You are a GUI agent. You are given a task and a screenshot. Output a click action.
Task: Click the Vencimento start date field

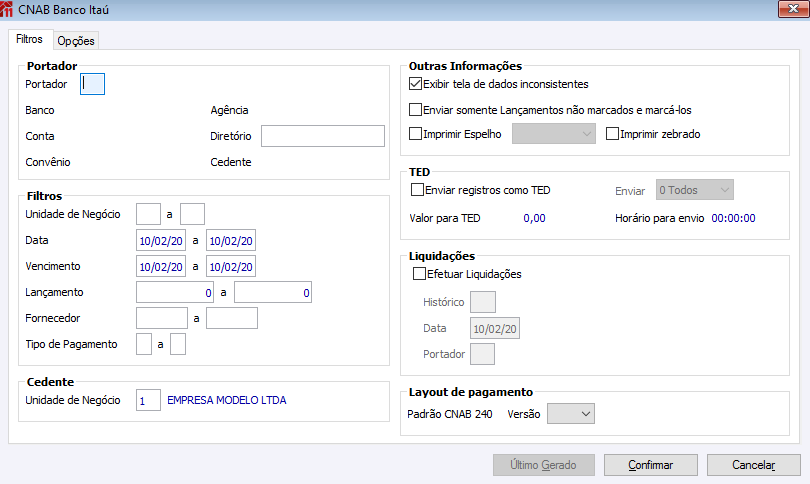coord(160,267)
